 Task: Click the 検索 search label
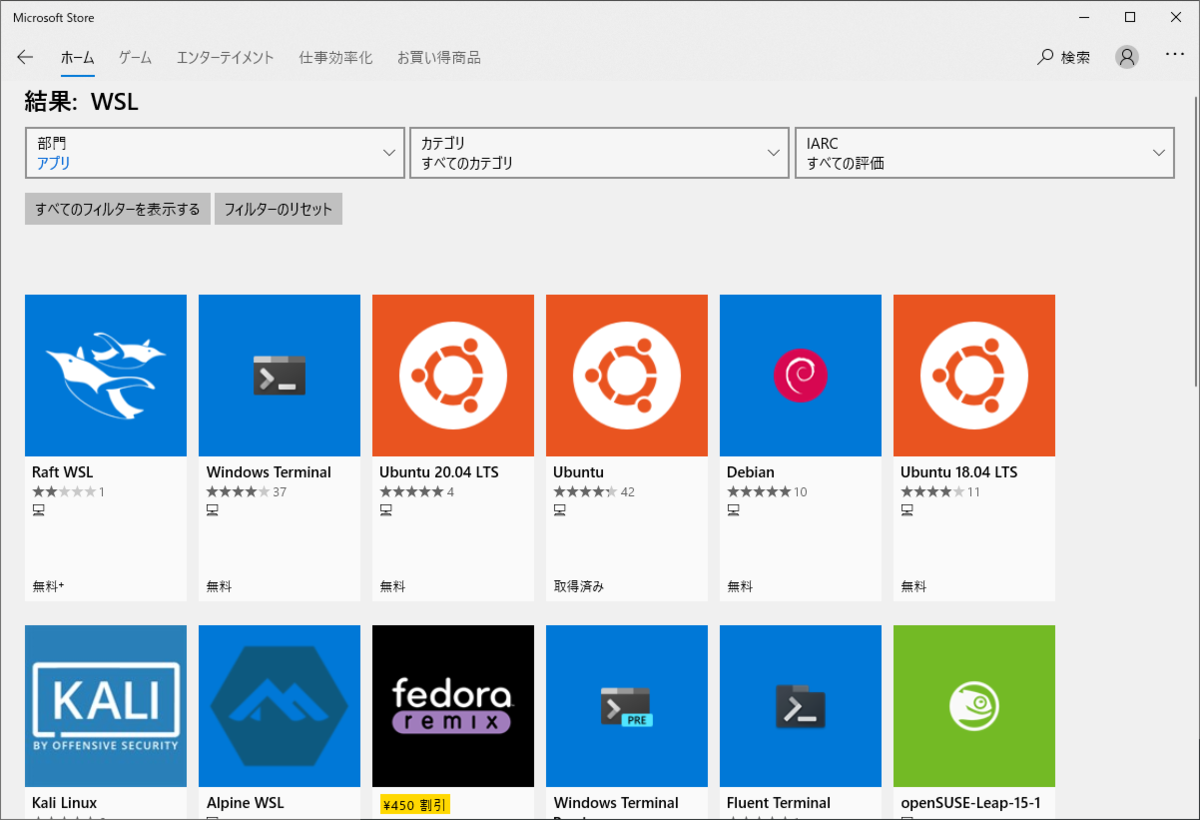(x=1076, y=58)
